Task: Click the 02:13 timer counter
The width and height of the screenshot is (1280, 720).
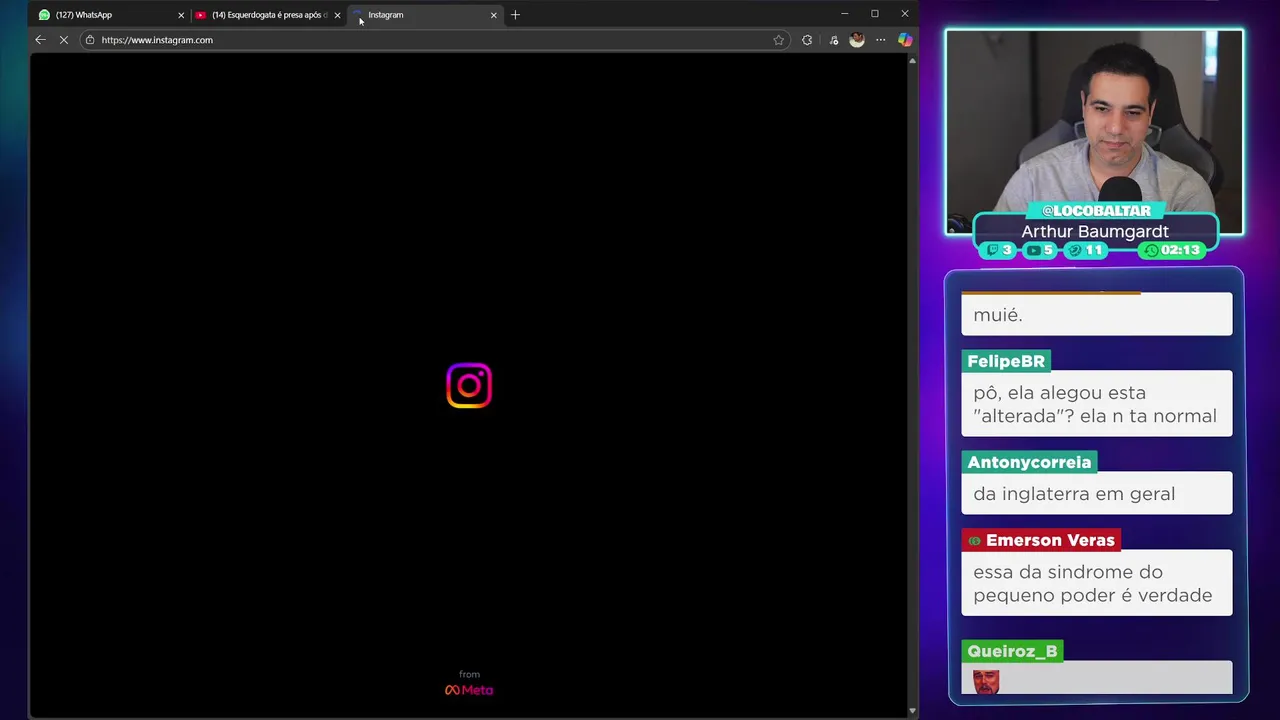Action: (1173, 250)
